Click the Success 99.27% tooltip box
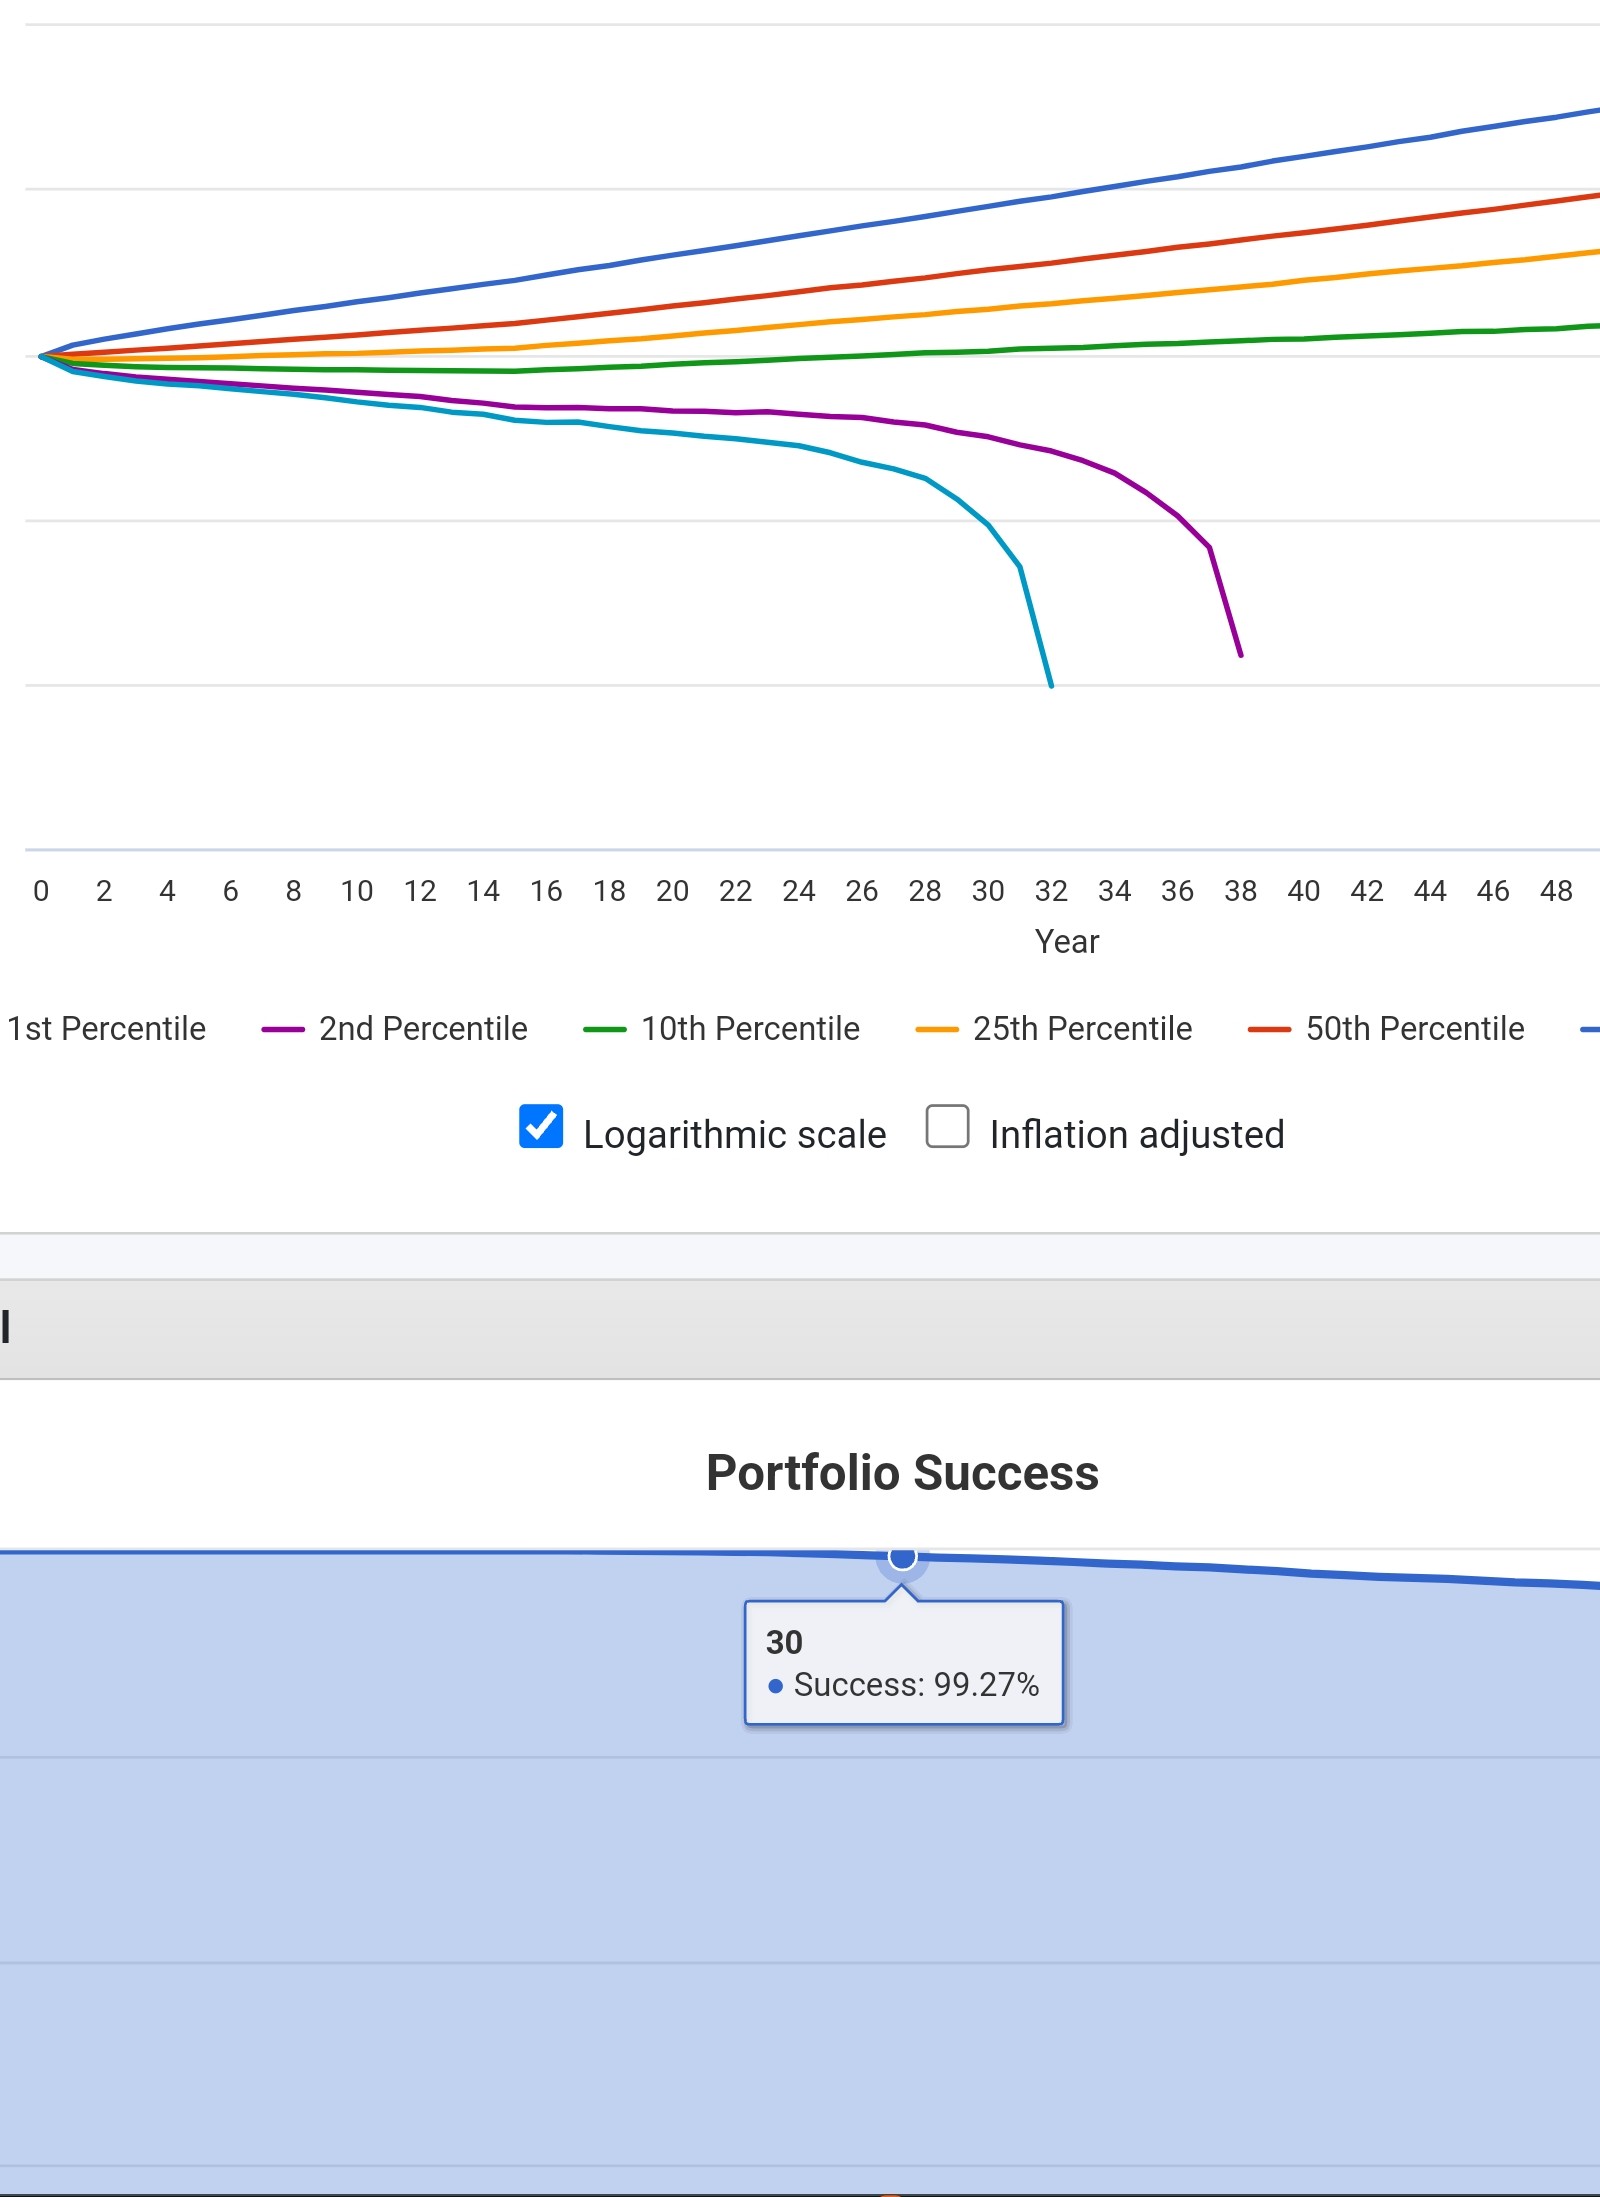This screenshot has width=1600, height=2197. [903, 1663]
